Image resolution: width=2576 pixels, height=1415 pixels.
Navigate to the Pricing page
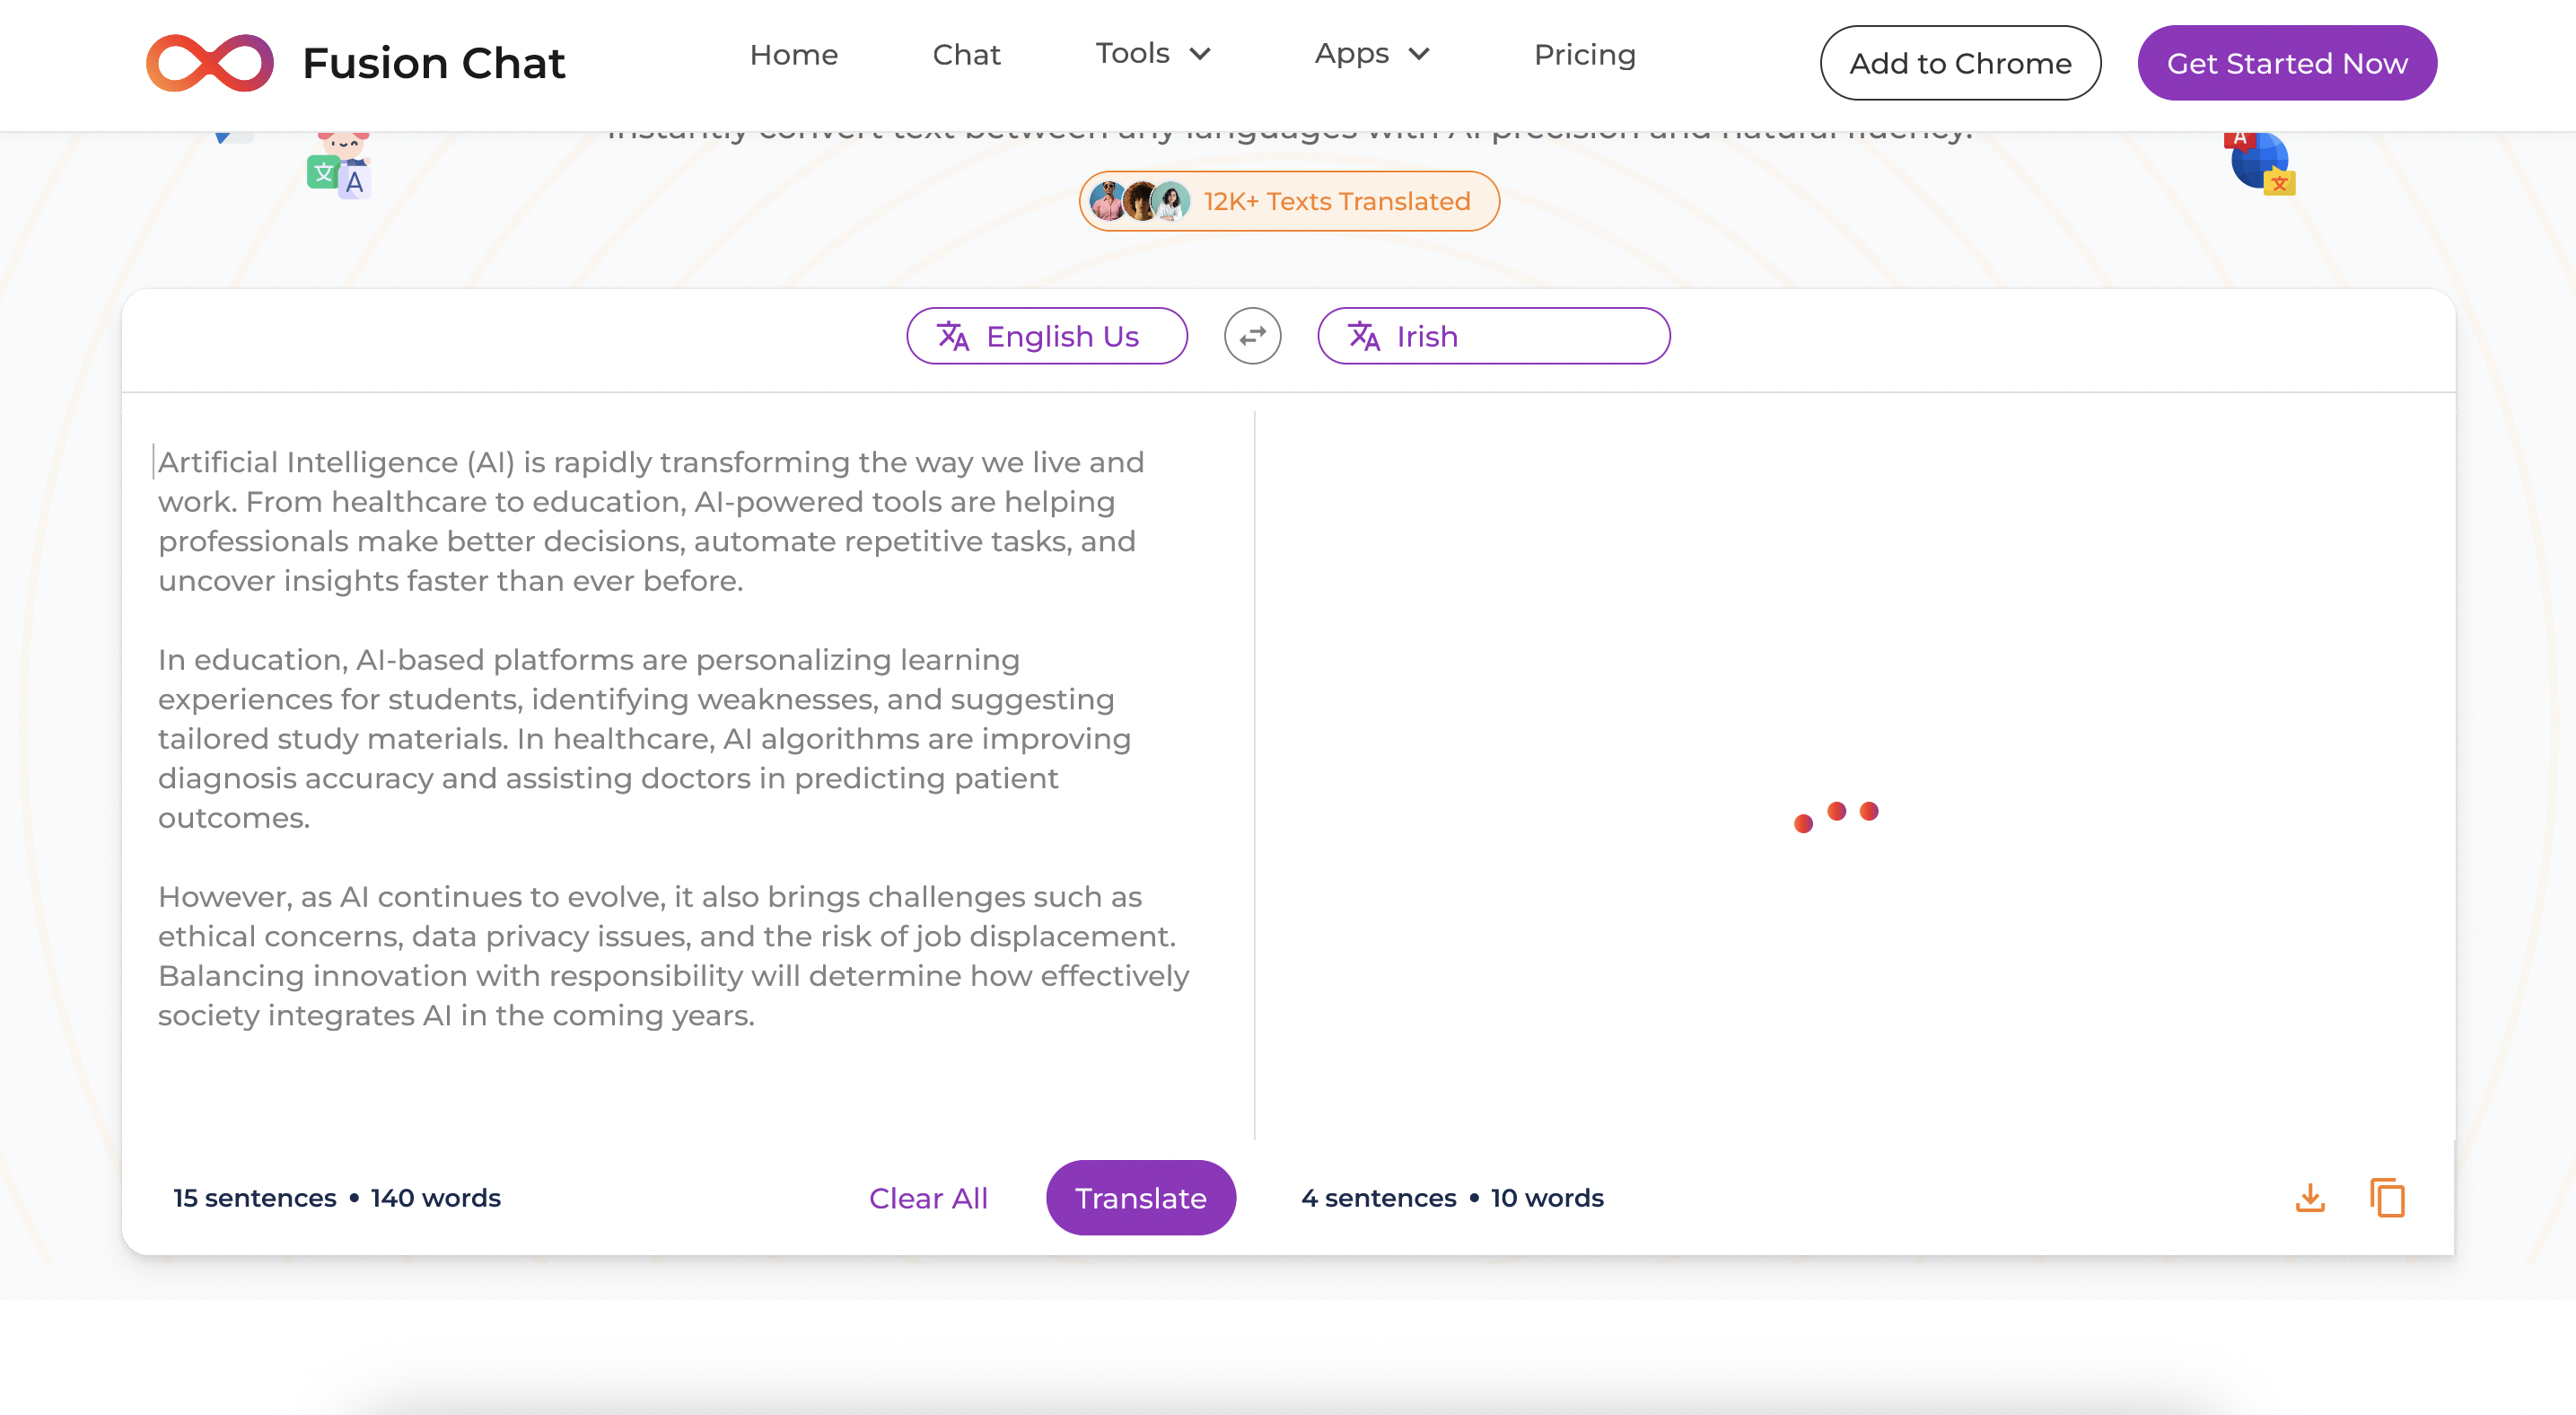tap(1584, 55)
